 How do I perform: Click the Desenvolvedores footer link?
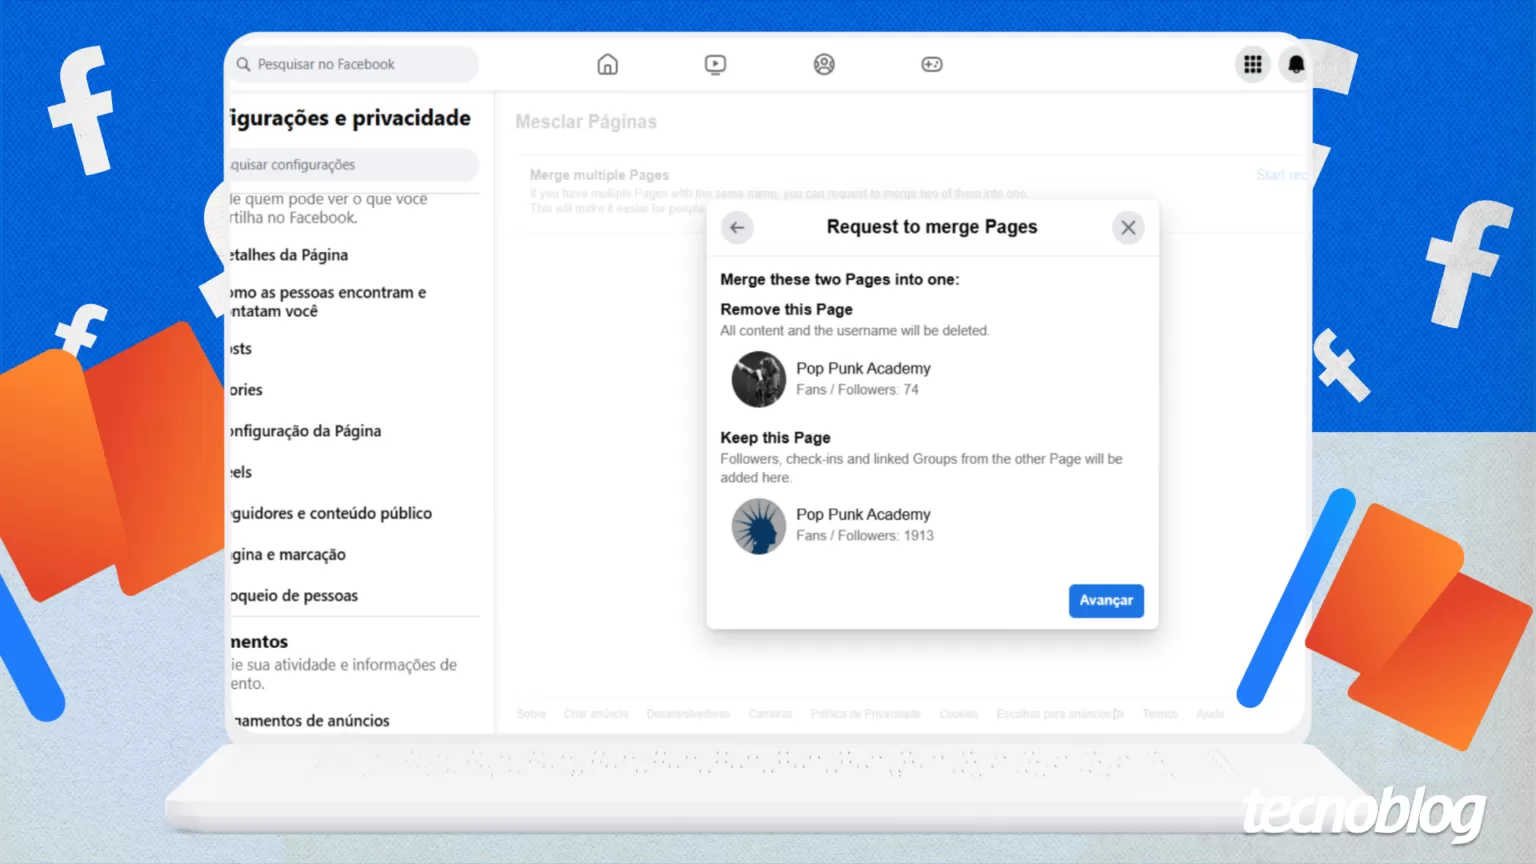pos(688,714)
